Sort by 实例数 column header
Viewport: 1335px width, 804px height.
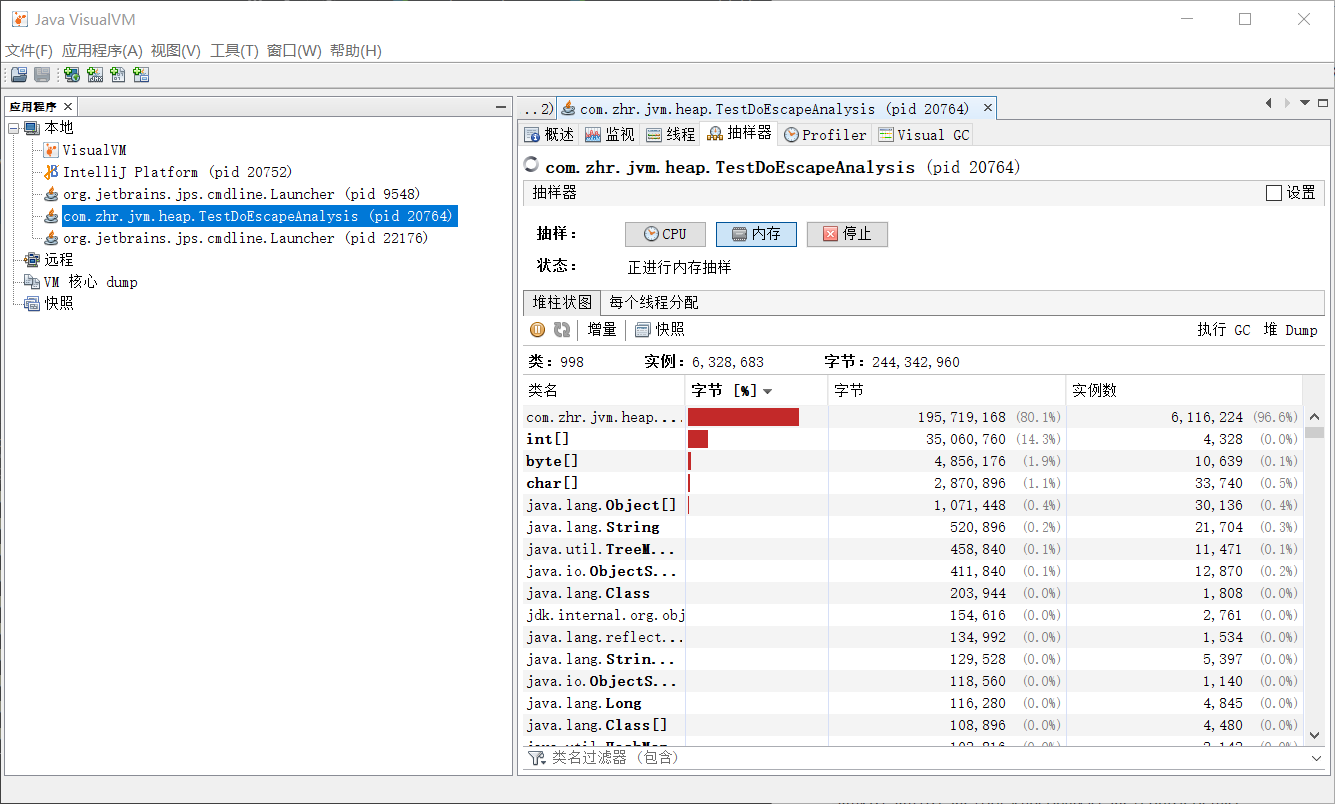(x=1184, y=391)
